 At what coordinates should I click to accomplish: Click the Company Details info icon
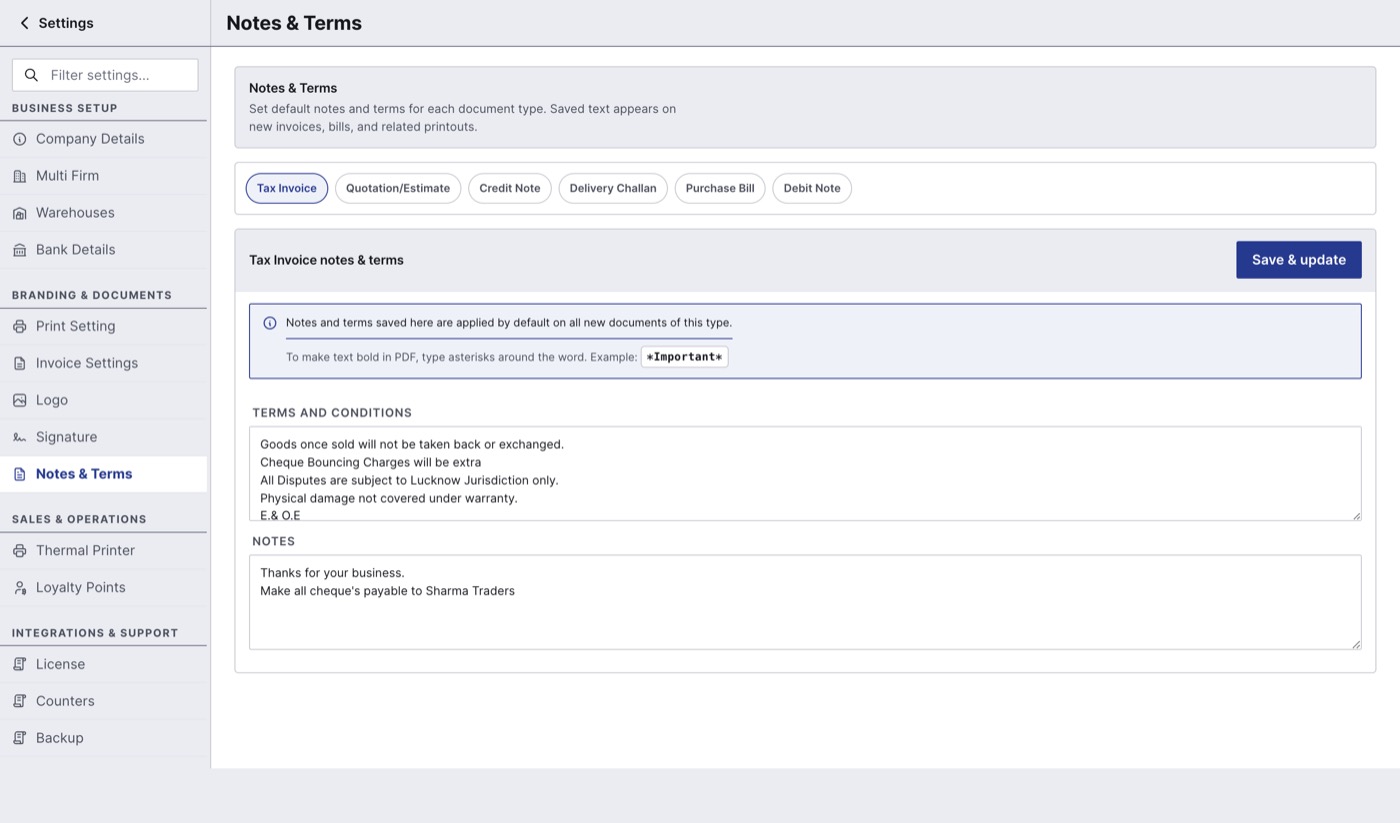(19, 139)
